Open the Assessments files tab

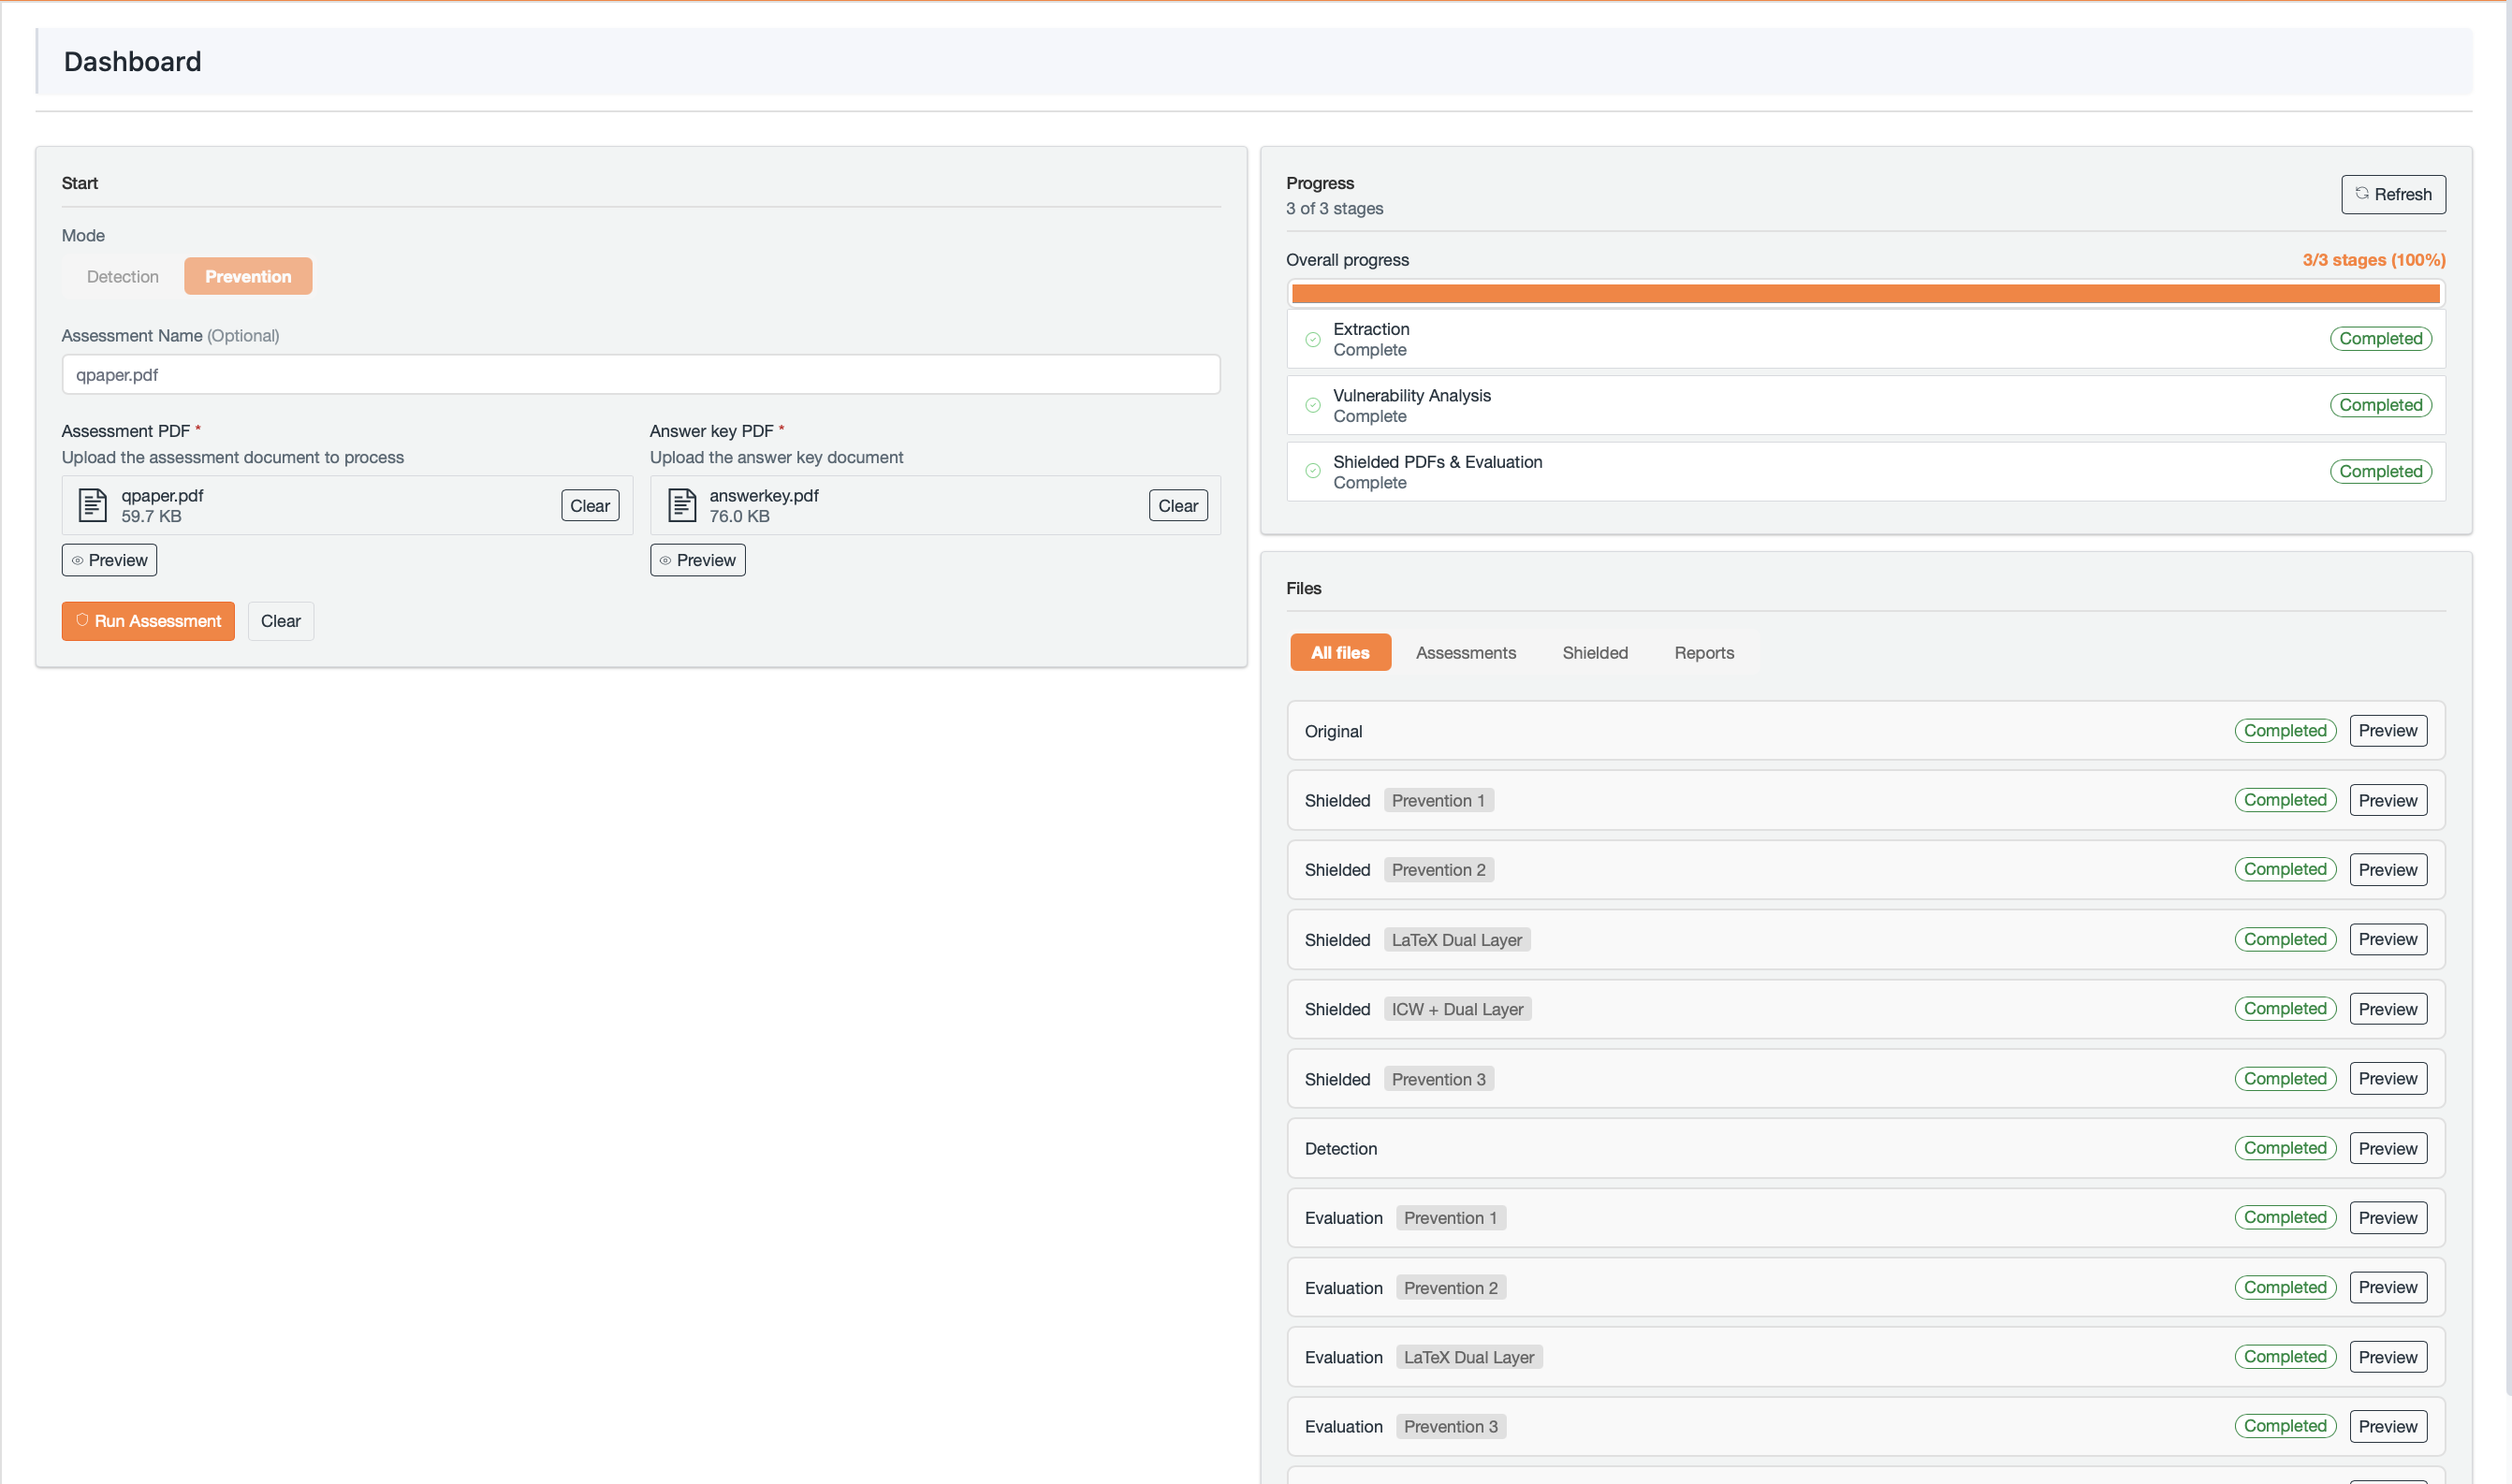(1465, 652)
